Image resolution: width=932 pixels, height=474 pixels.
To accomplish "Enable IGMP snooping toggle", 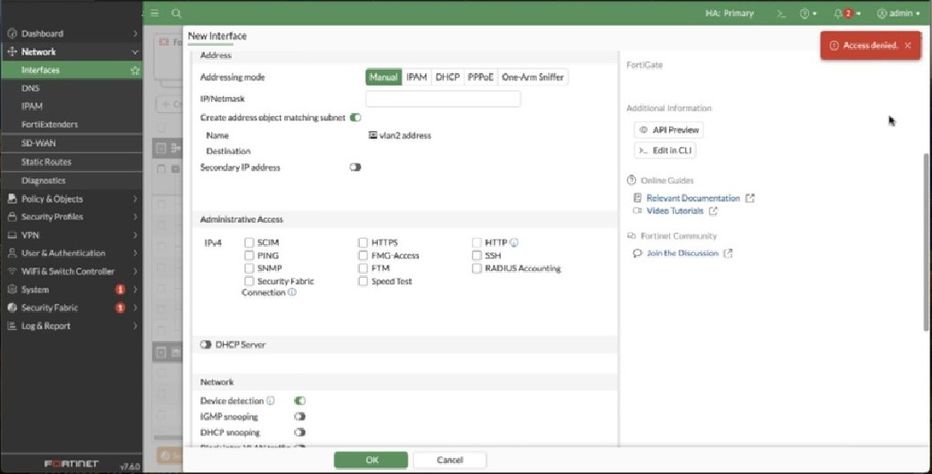I will [x=300, y=417].
